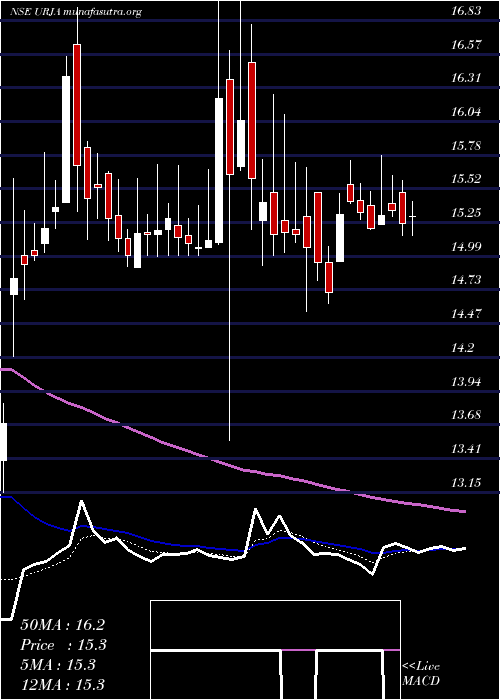
Task: Click the tall red candle reaching 16.57
Action: pos(77,105)
